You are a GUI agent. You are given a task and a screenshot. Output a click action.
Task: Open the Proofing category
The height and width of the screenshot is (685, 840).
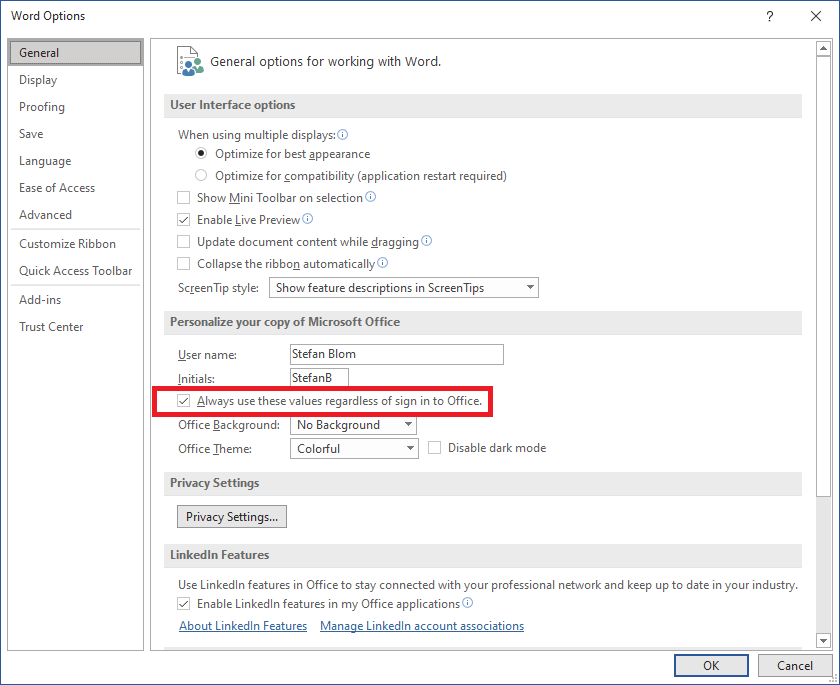(x=76, y=107)
